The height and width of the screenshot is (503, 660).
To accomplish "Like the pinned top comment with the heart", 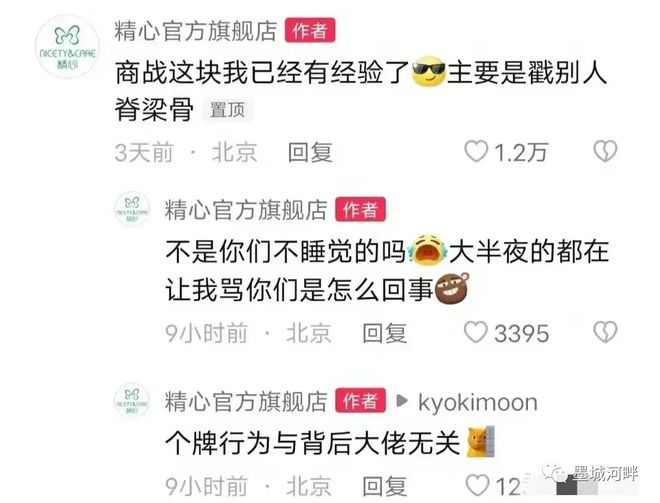I will pyautogui.click(x=476, y=151).
